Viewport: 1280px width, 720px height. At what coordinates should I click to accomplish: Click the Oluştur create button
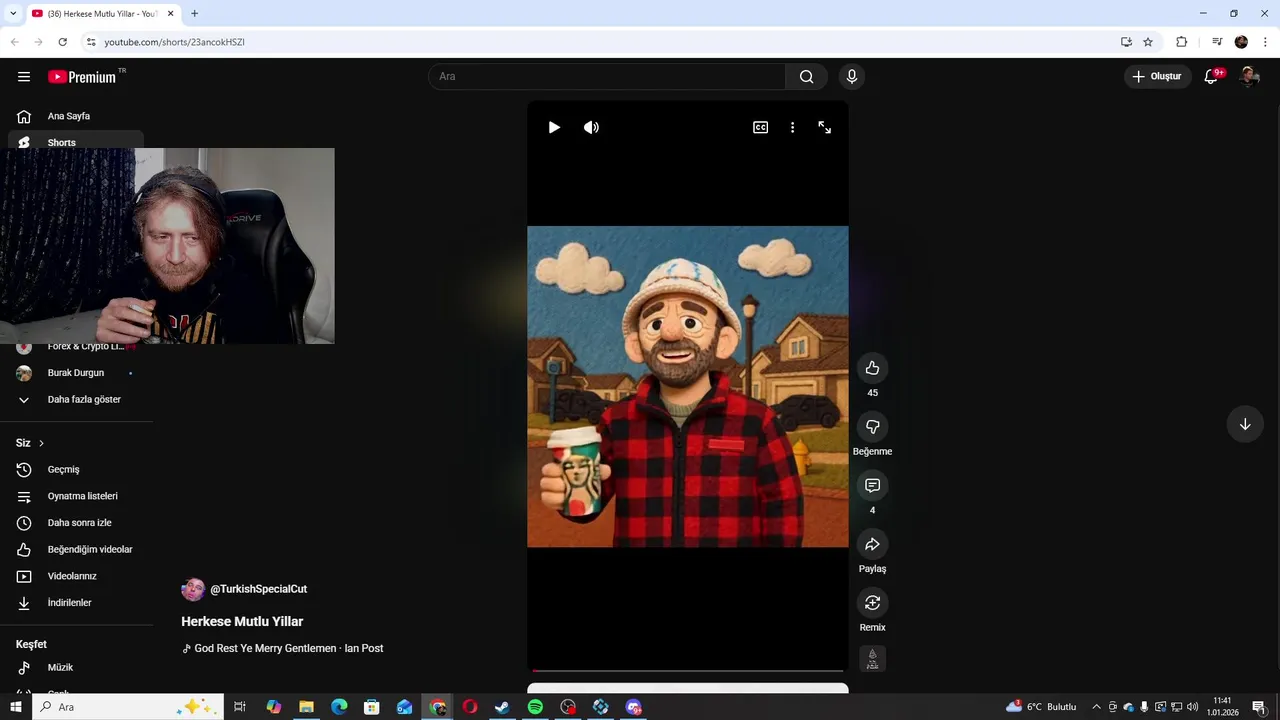(x=1158, y=76)
